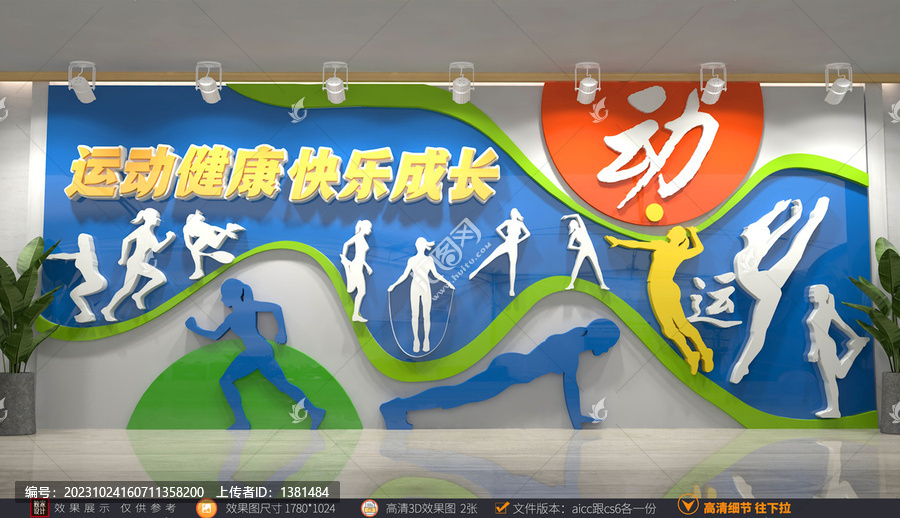
Task: Click the 高清细节 往下拉 label
Action: pos(747,508)
